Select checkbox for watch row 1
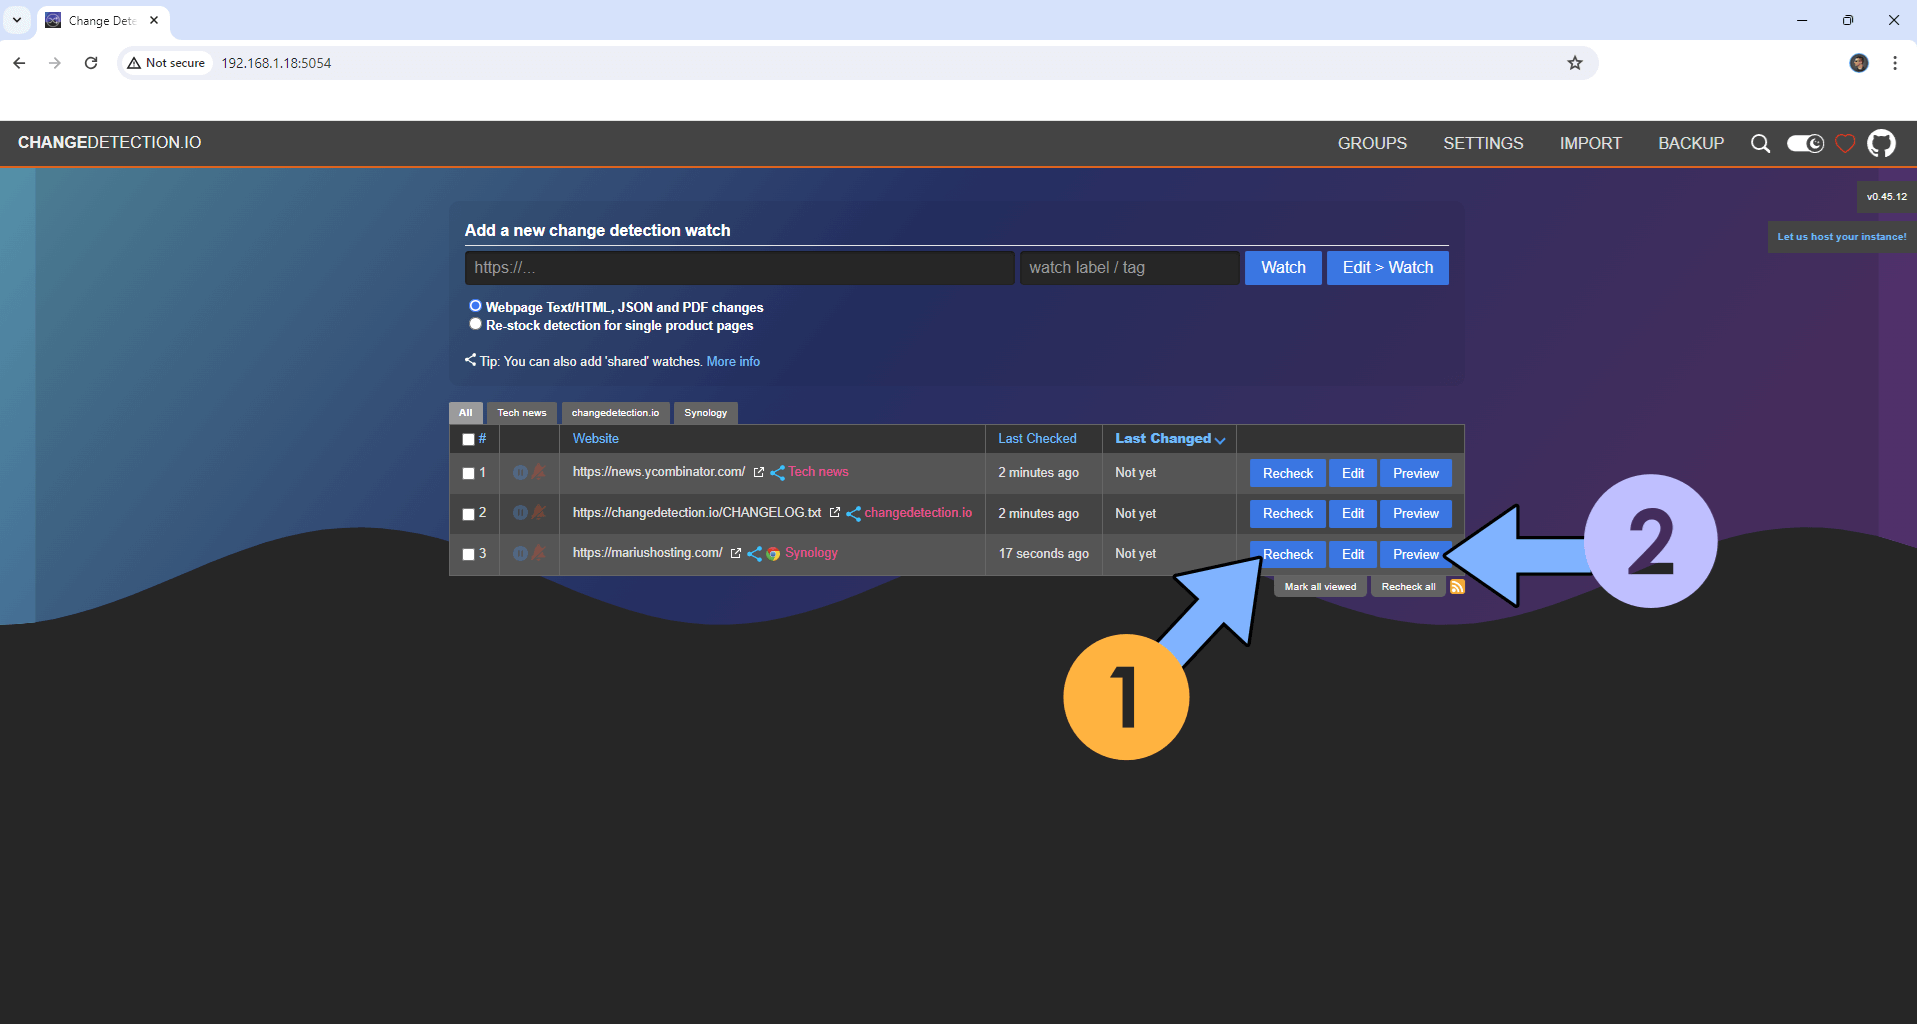The height and width of the screenshot is (1024, 1917). (x=468, y=473)
